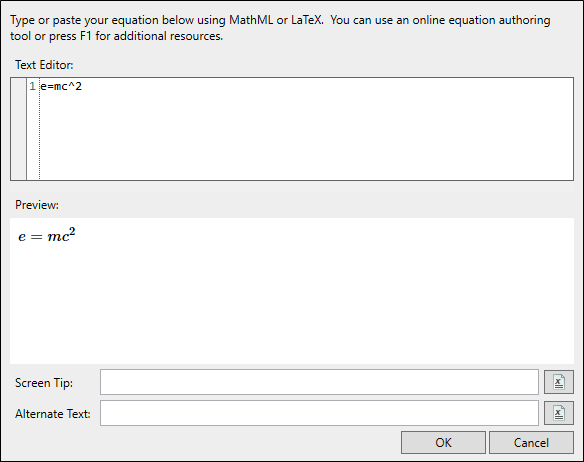Dismiss the dialog with Cancel
584x462 pixels.
tap(531, 443)
